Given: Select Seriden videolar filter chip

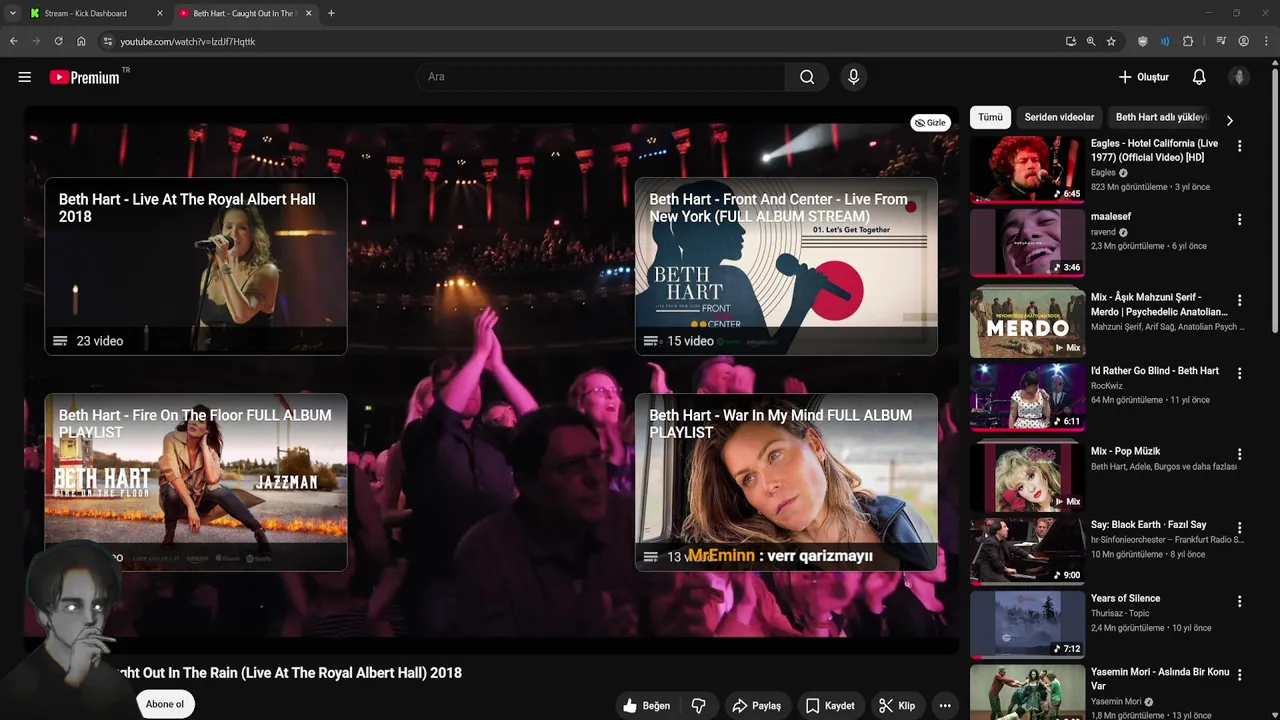Looking at the screenshot, I should pos(1059,117).
